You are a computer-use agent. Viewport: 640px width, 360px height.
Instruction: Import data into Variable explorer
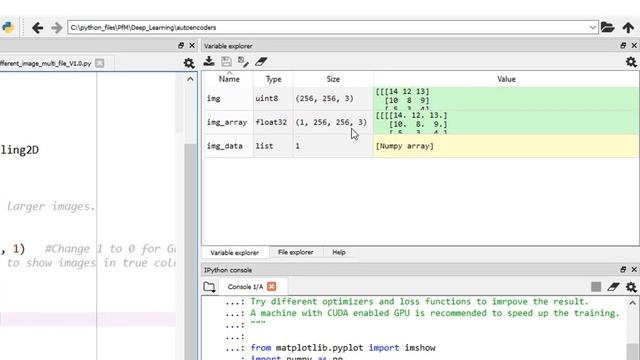coord(209,62)
